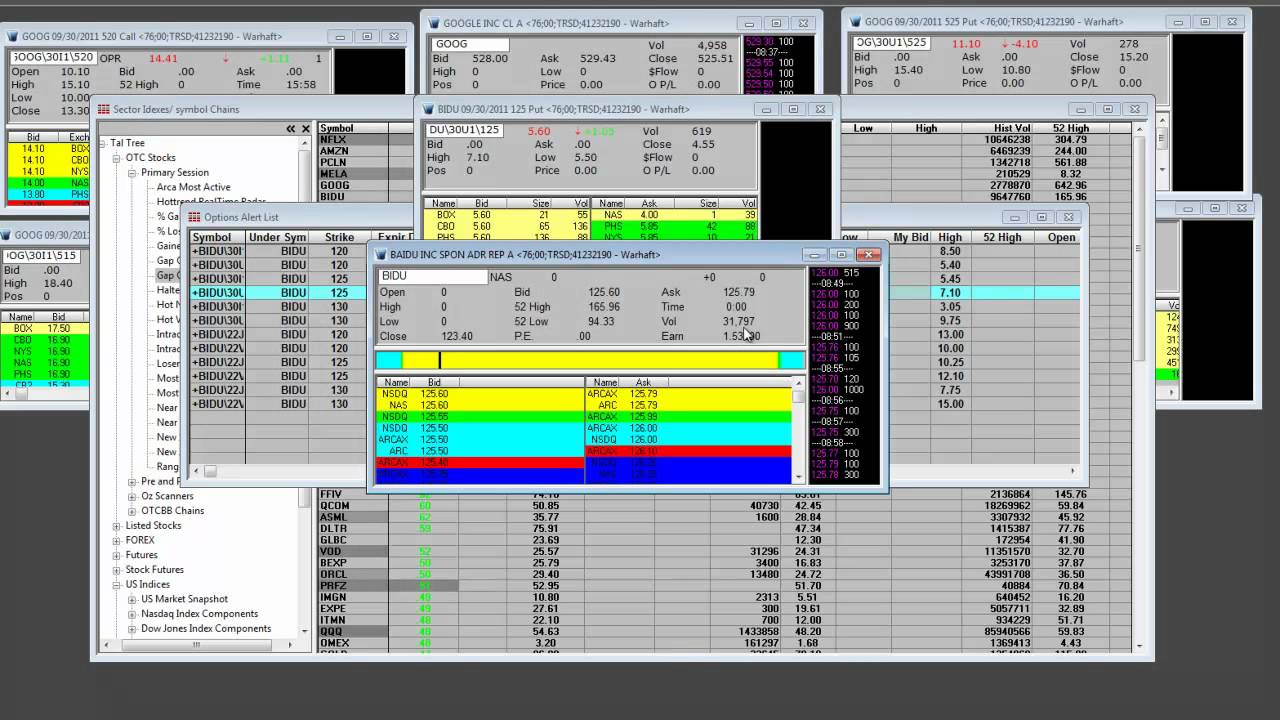Viewport: 1280px width, 720px height.
Task: Click the down arrow of tree vertical scrollbar
Action: click(x=305, y=631)
